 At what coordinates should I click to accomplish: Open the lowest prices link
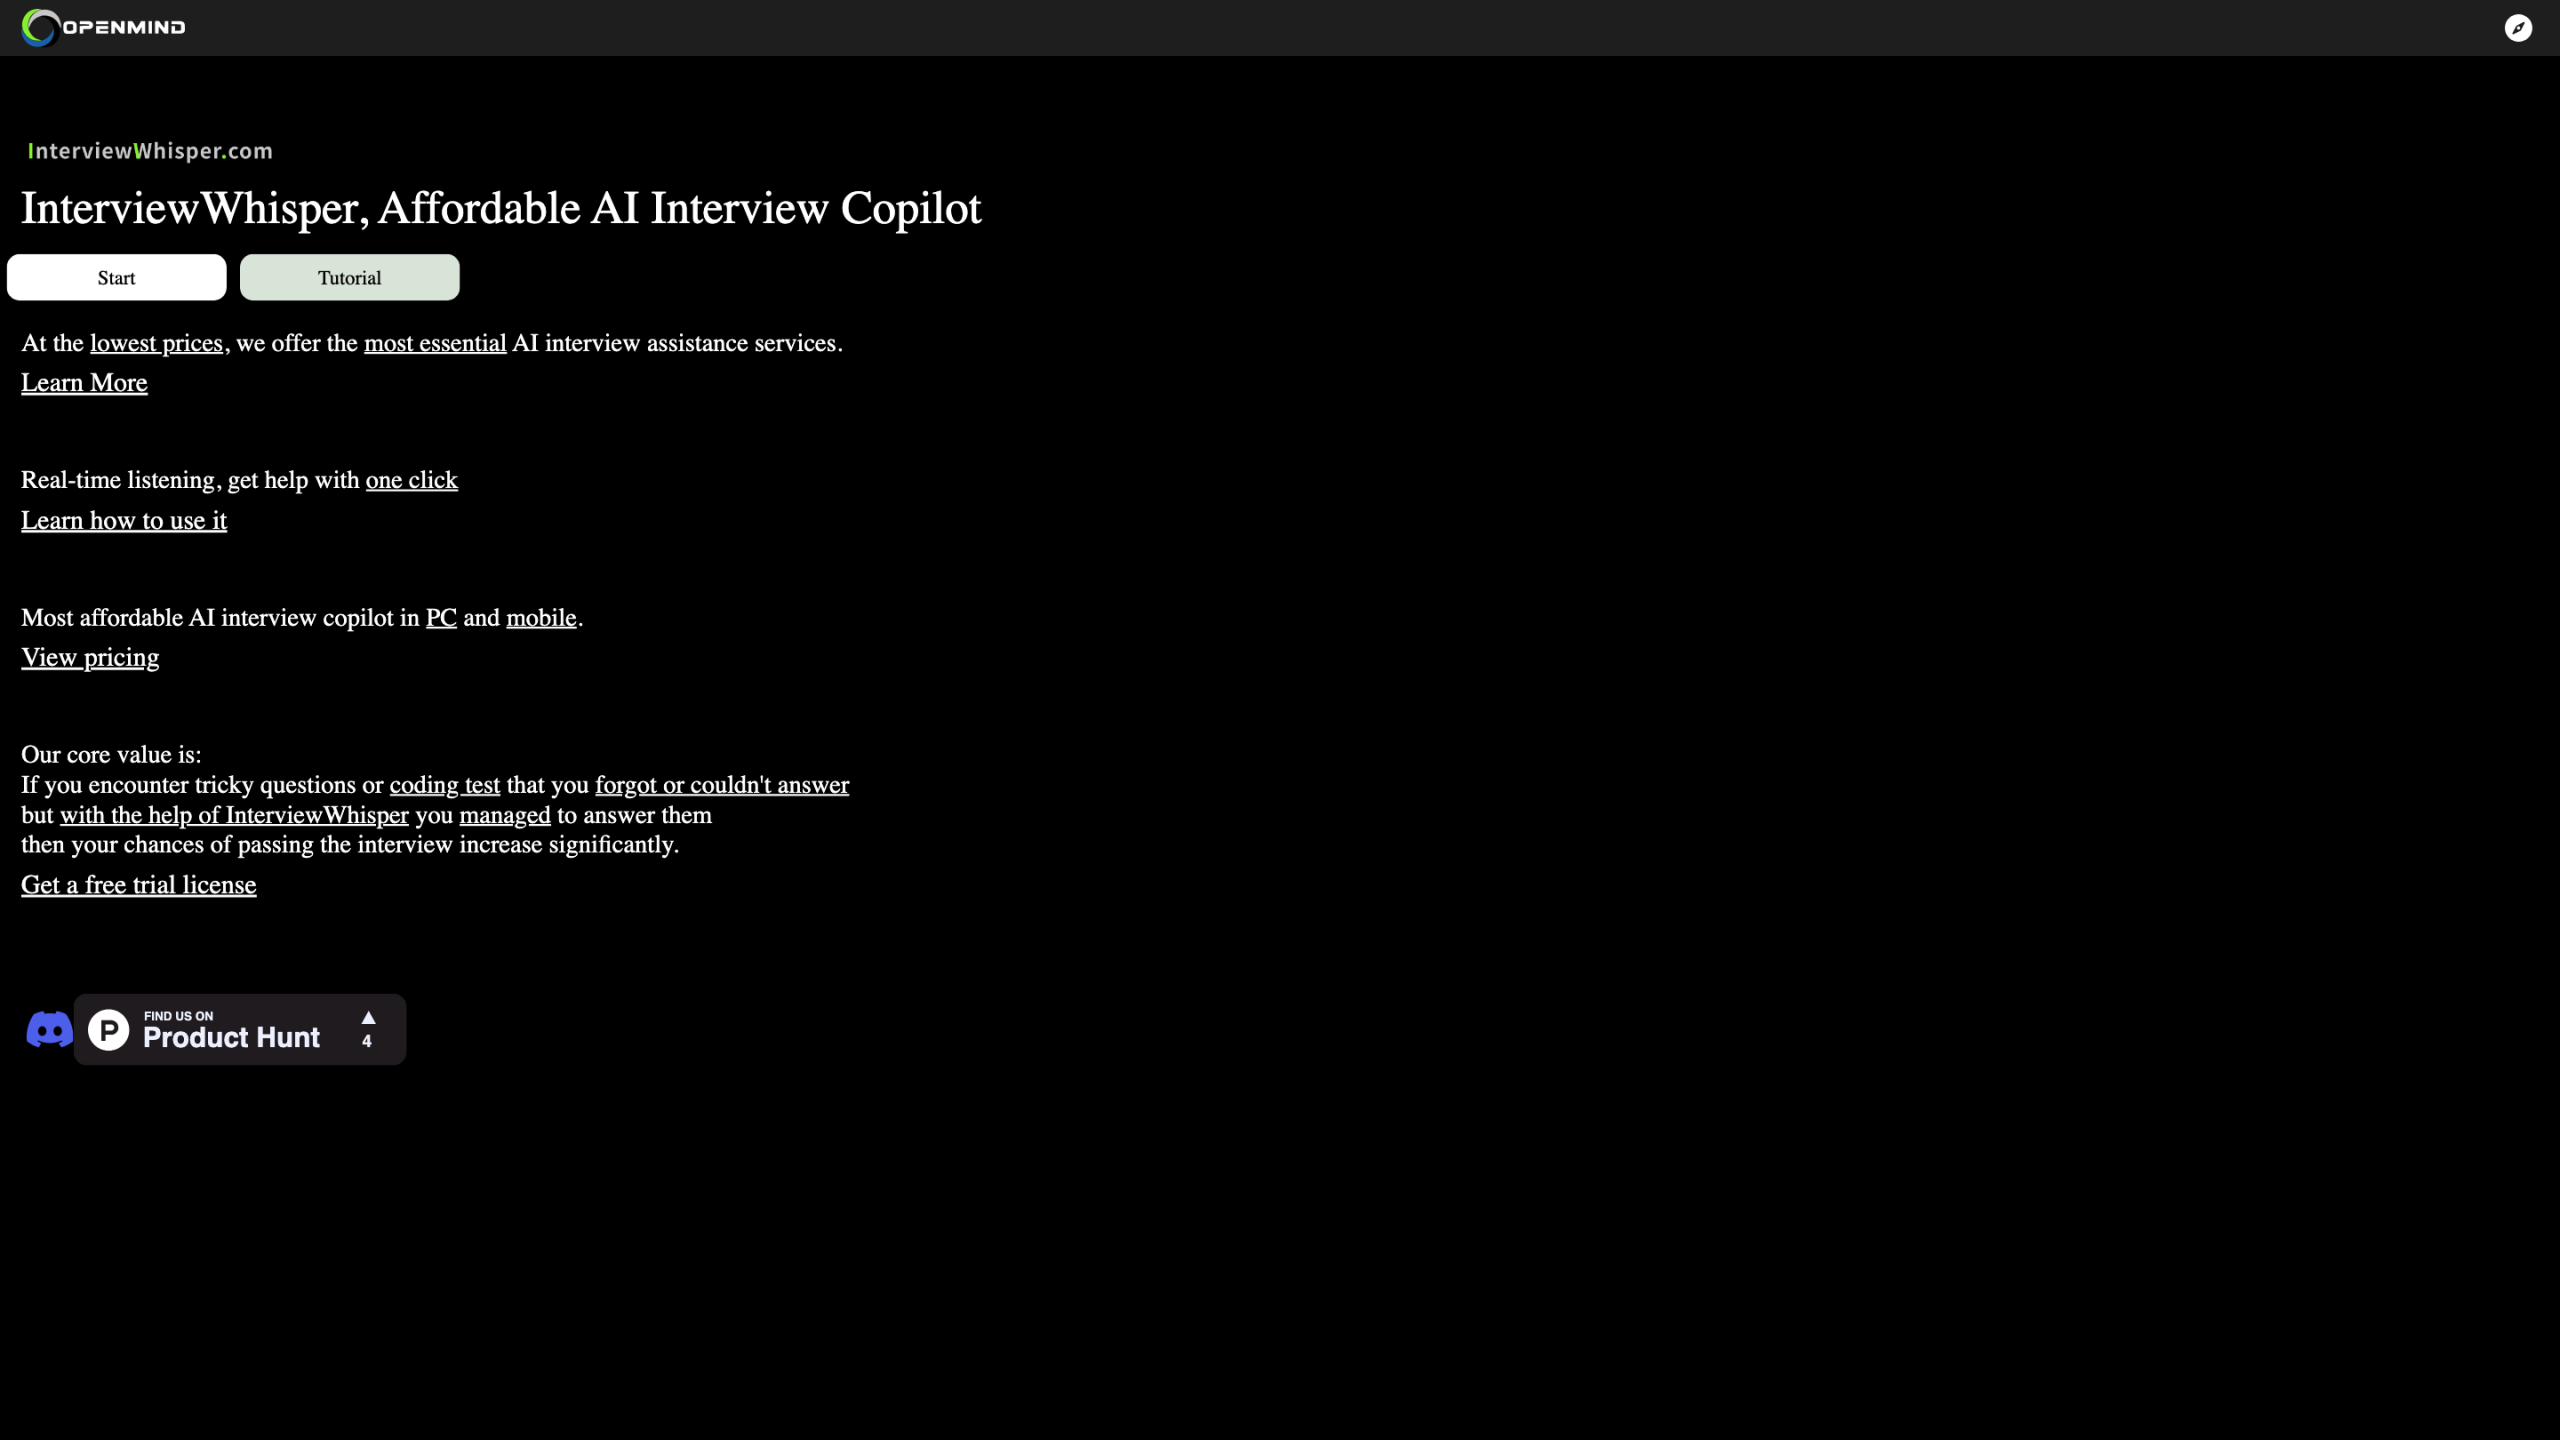coord(156,343)
